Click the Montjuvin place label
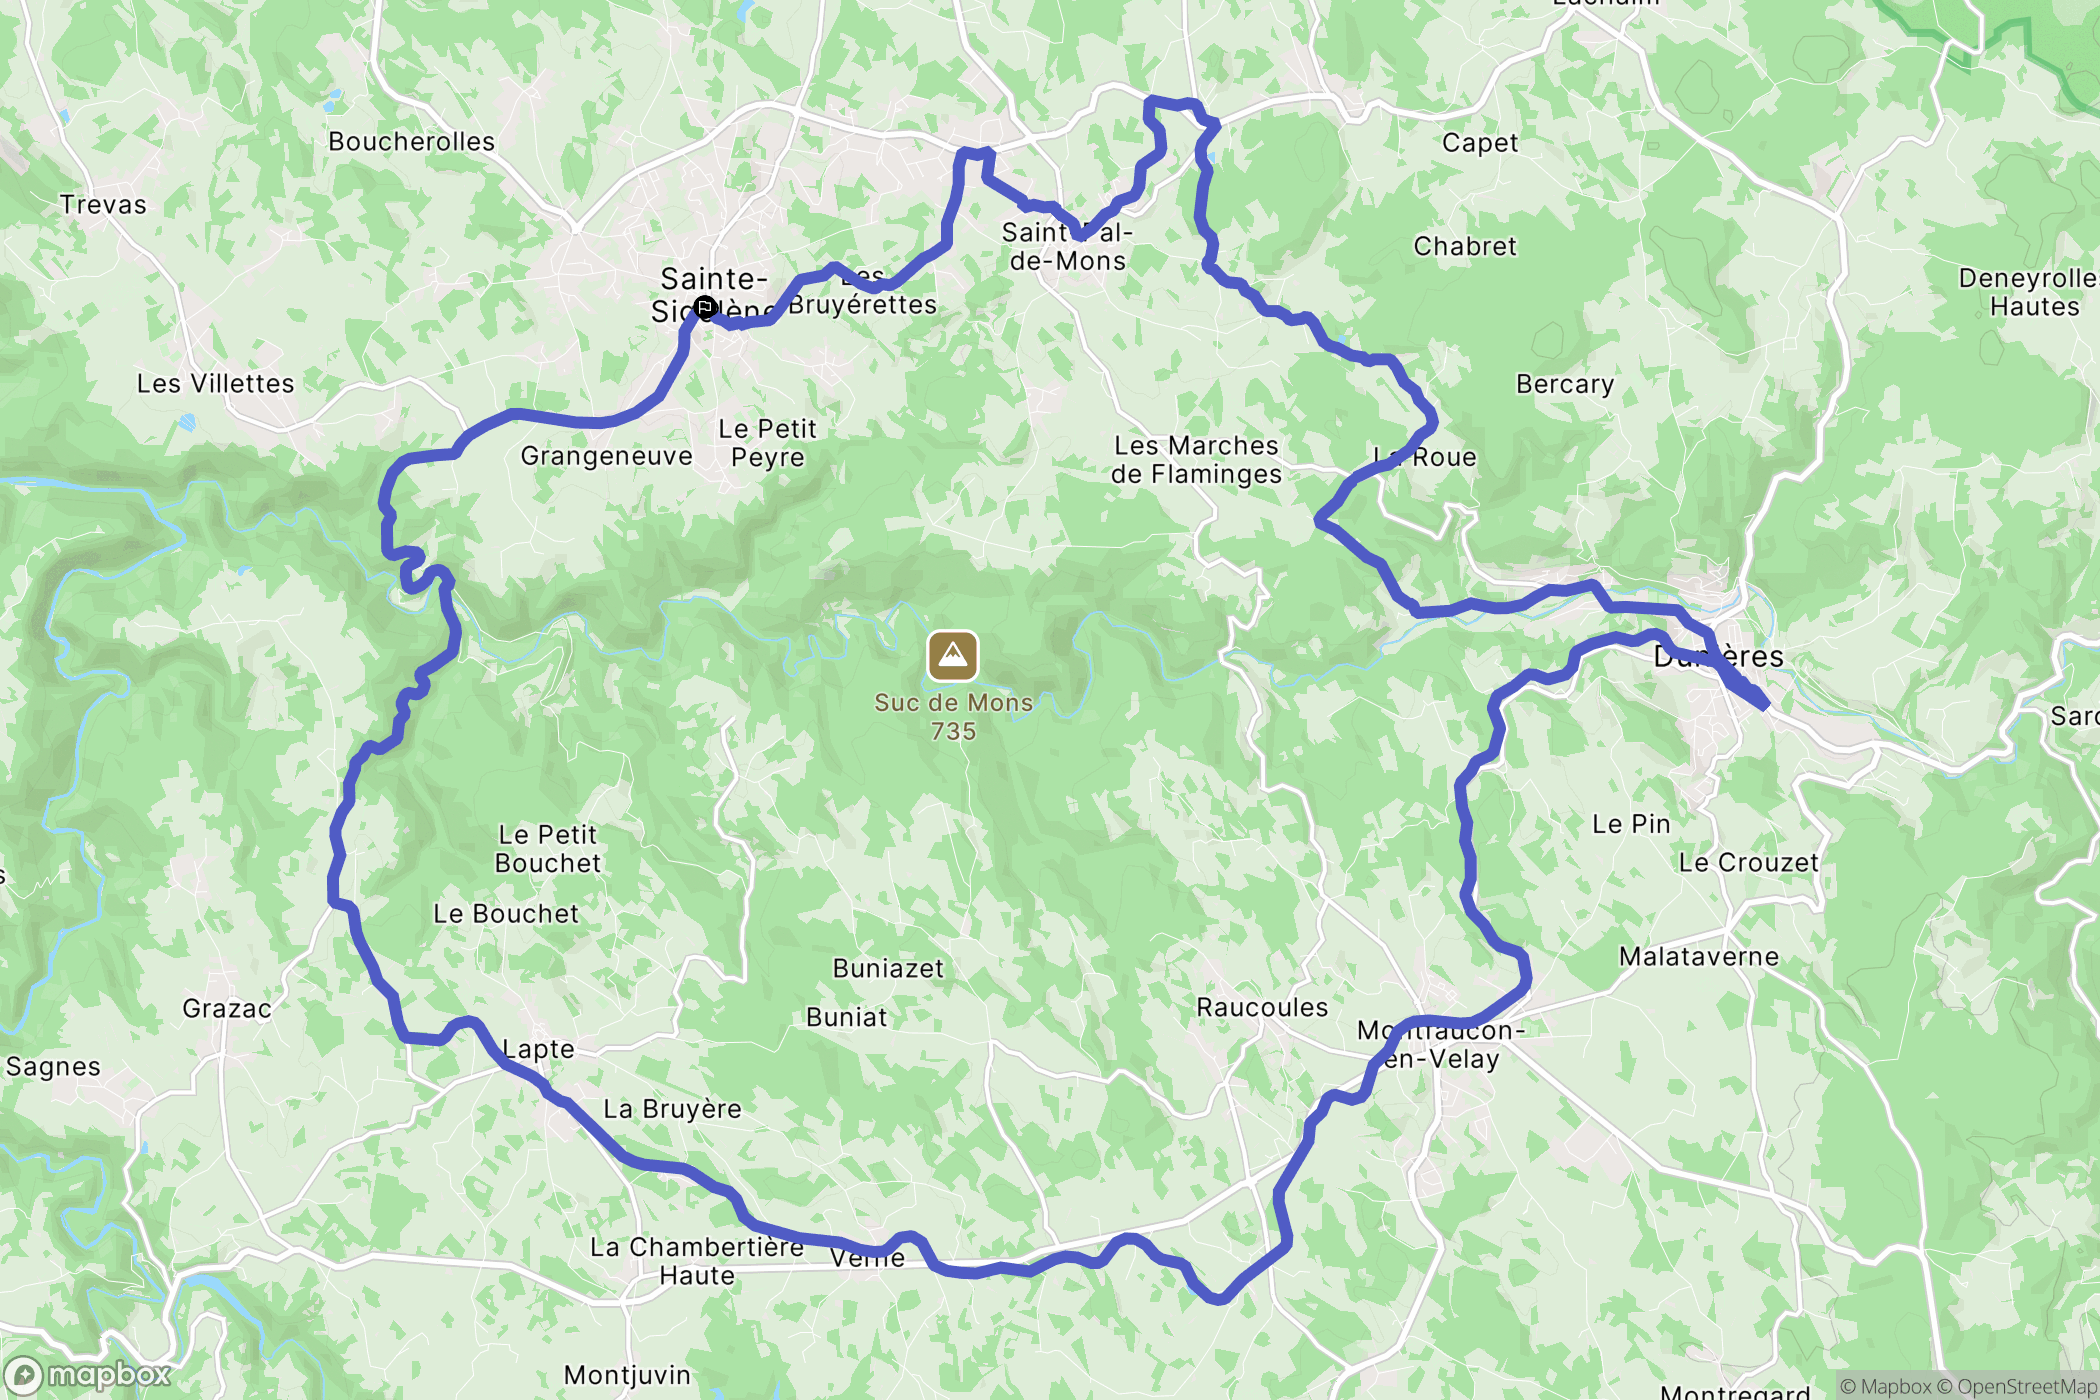The height and width of the screenshot is (1400, 2100). coord(627,1375)
